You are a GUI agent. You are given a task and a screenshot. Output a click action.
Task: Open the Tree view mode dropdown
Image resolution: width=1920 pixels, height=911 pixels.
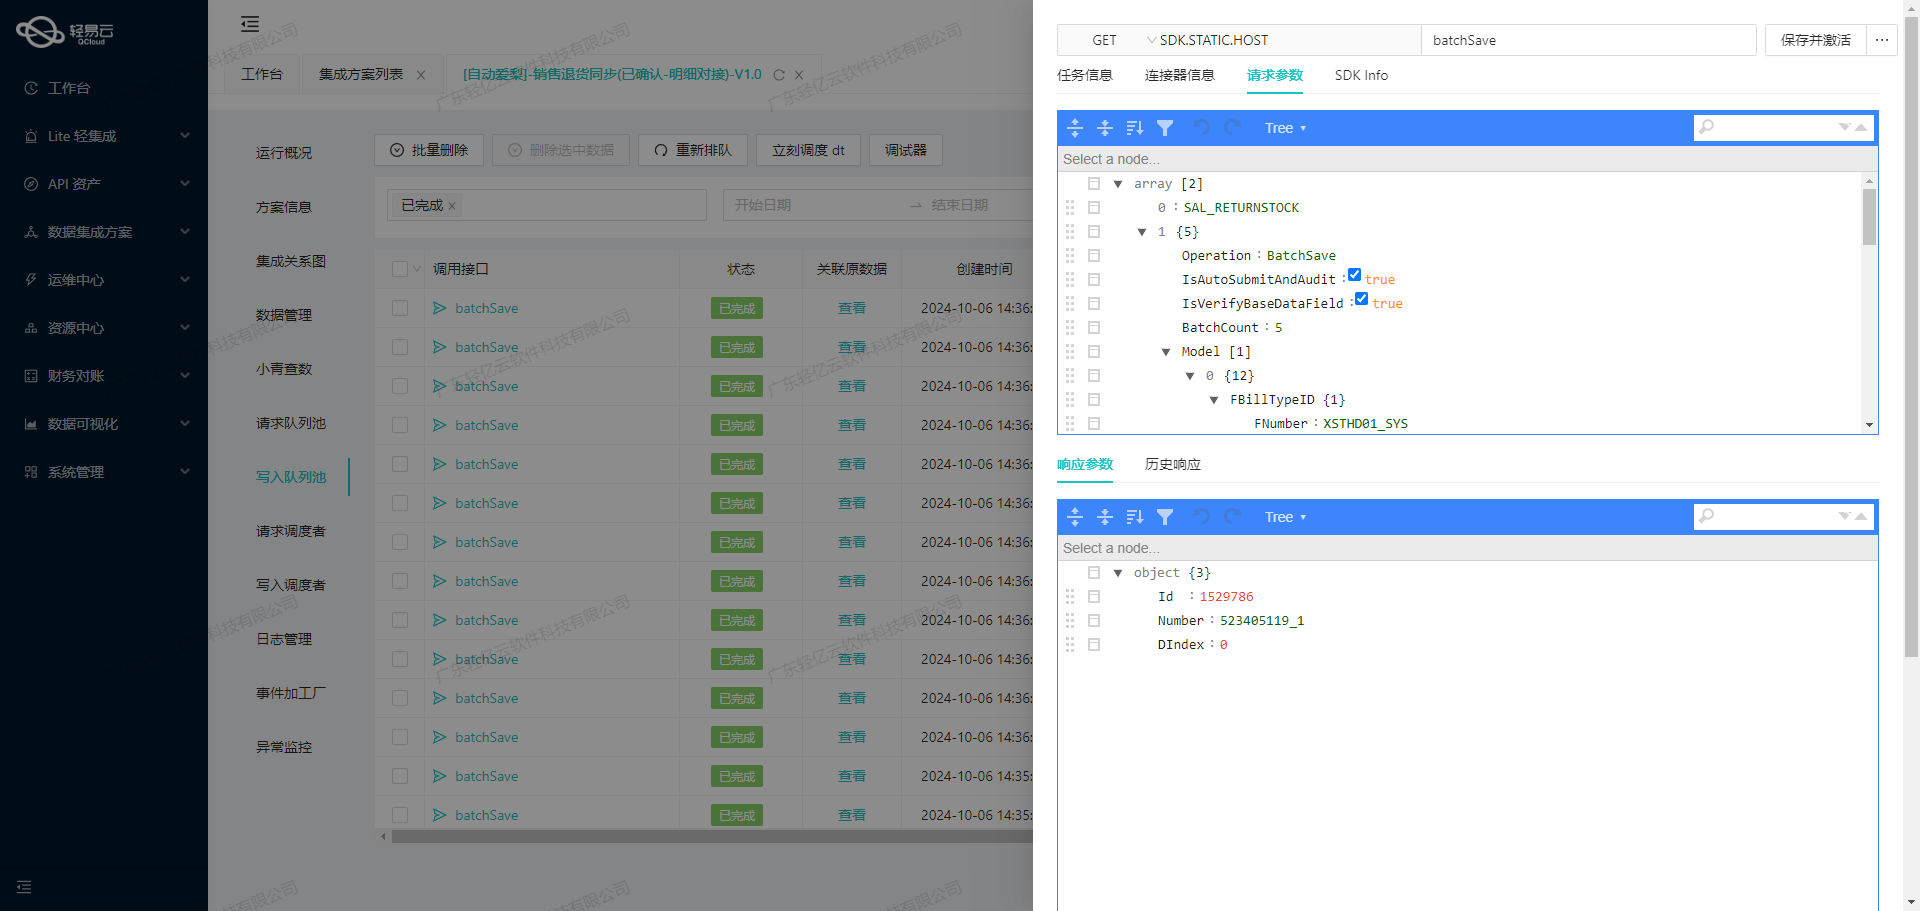tap(1285, 127)
